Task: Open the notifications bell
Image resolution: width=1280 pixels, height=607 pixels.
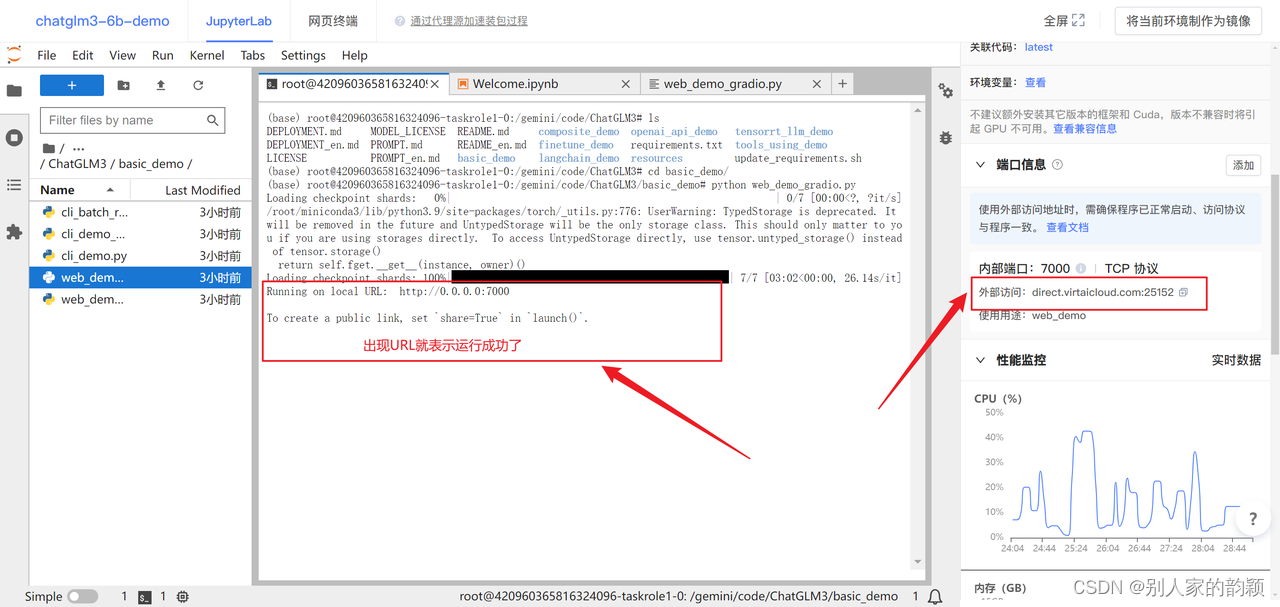Action: tap(934, 595)
